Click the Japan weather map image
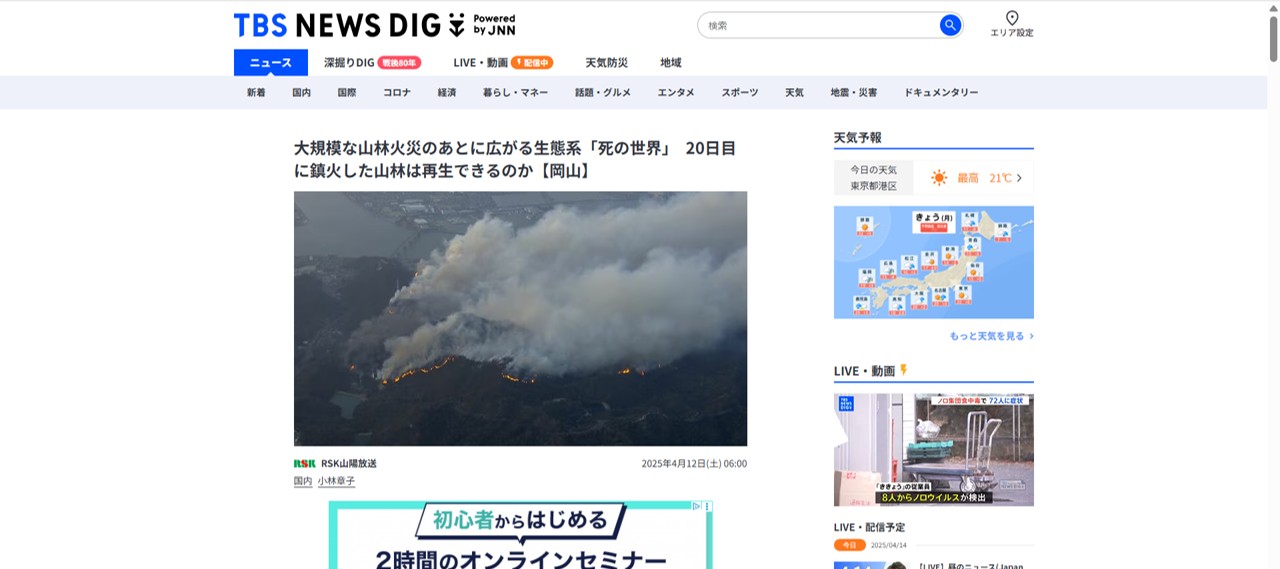The height and width of the screenshot is (569, 1280). (934, 262)
